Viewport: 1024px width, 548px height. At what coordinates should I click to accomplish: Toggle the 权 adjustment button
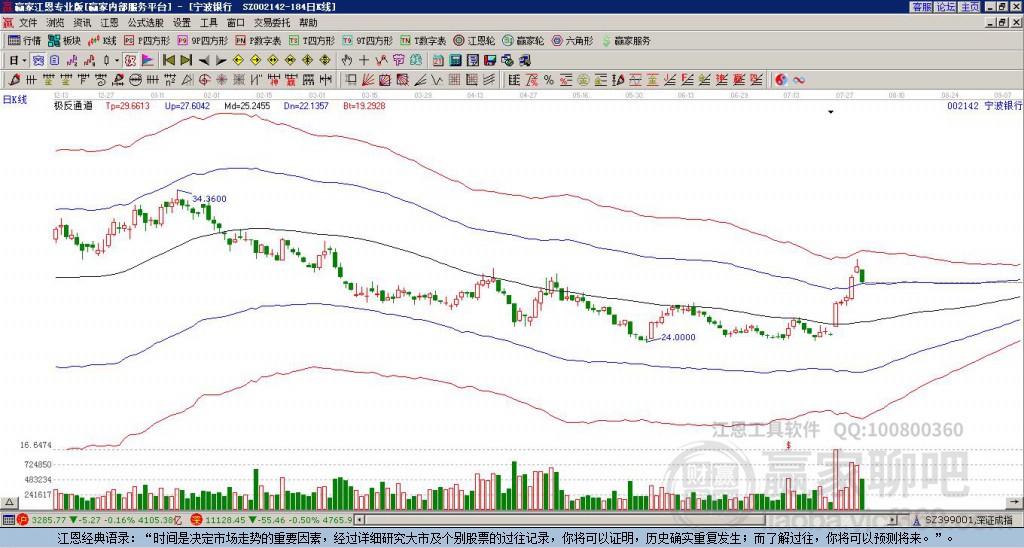130,60
